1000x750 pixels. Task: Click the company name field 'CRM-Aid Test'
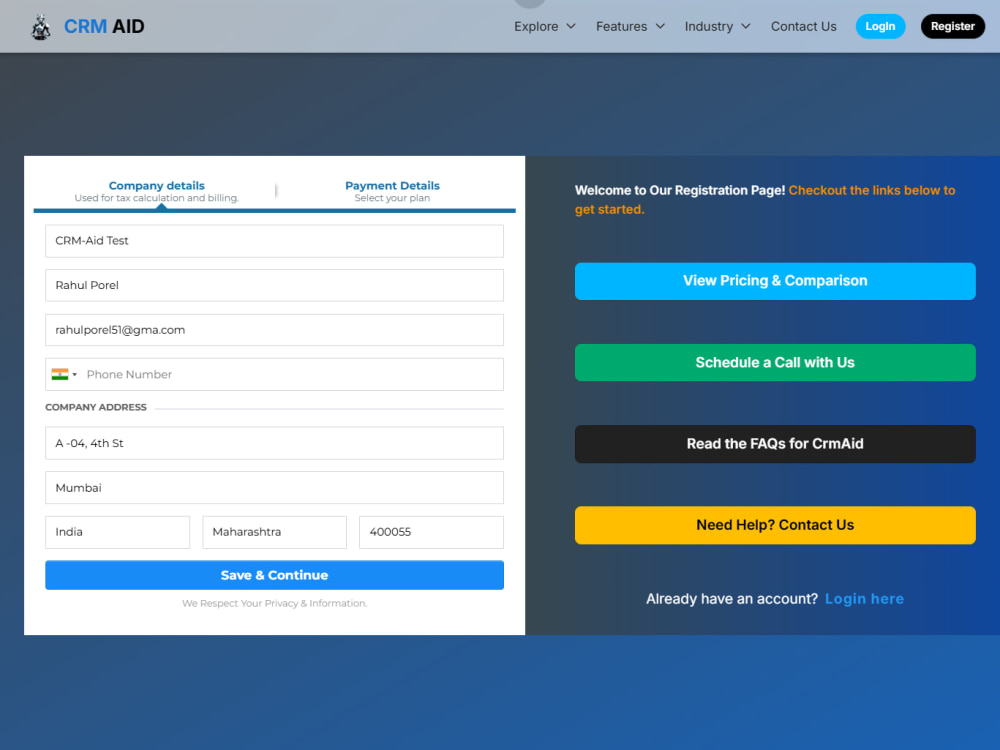(x=274, y=241)
